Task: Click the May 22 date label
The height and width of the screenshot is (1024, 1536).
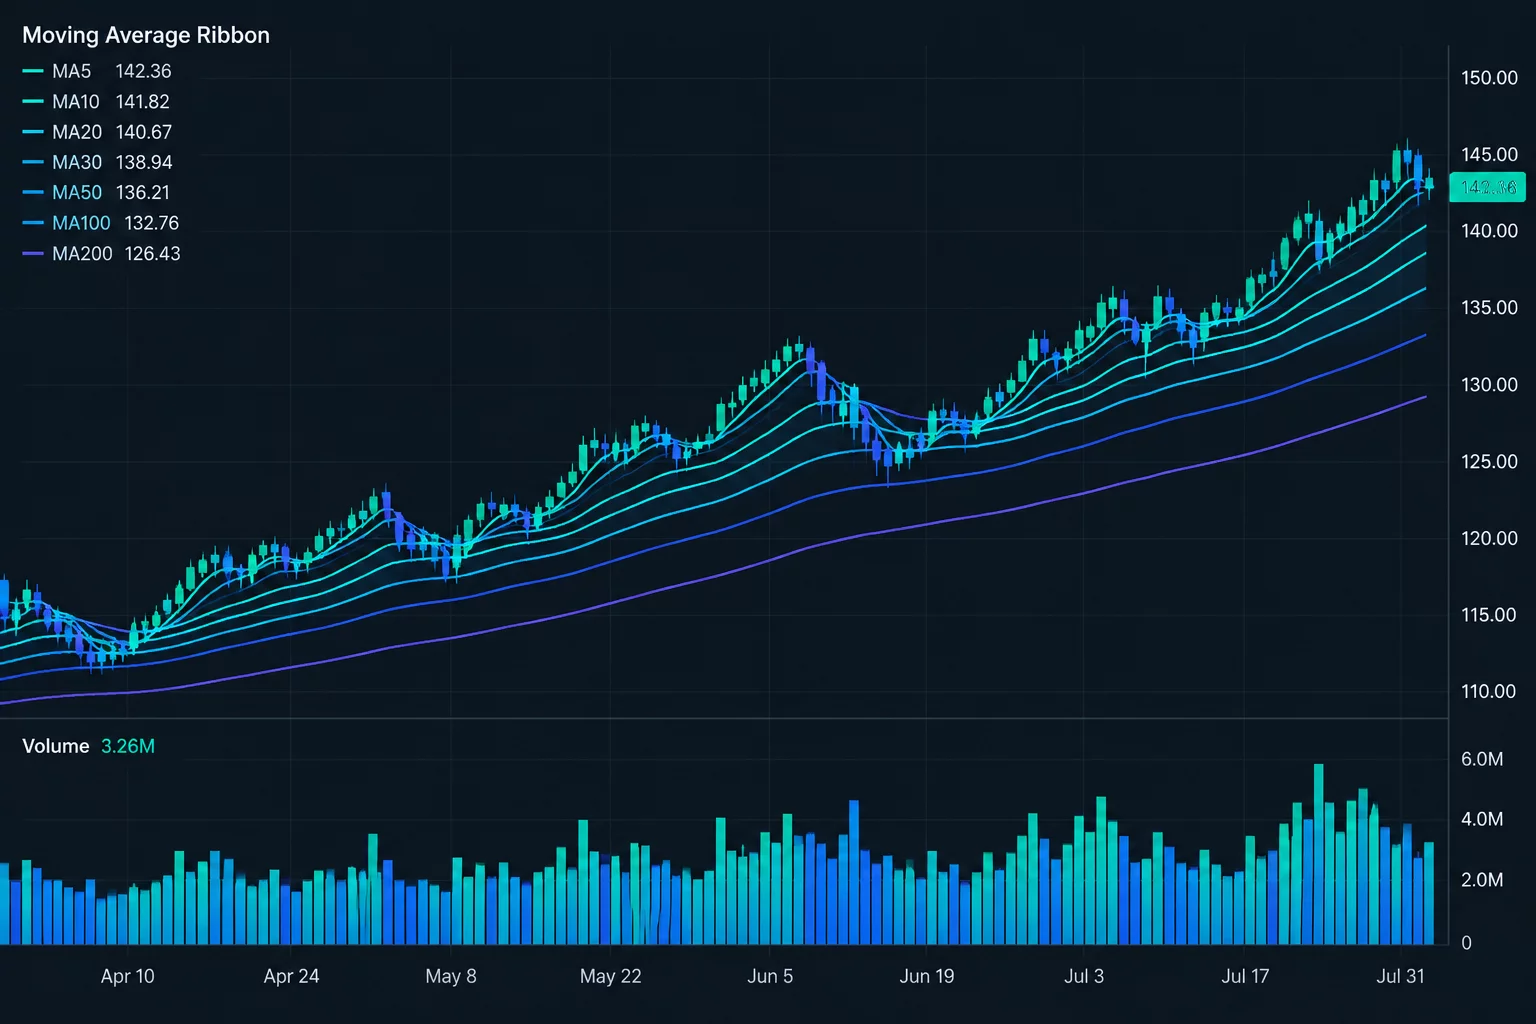Action: [611, 976]
